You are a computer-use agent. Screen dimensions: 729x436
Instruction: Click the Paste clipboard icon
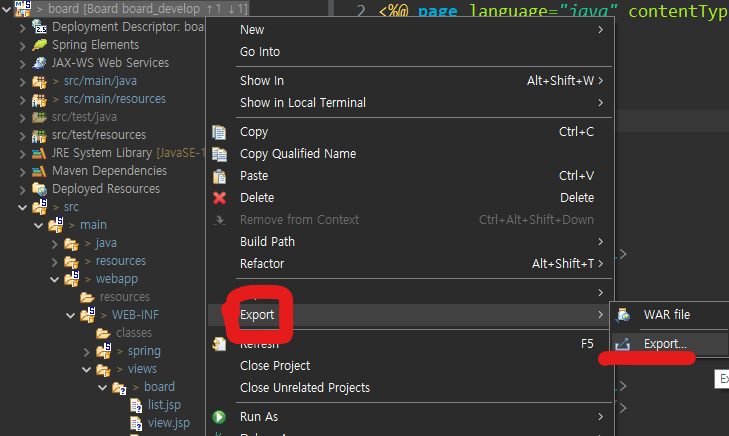point(219,176)
